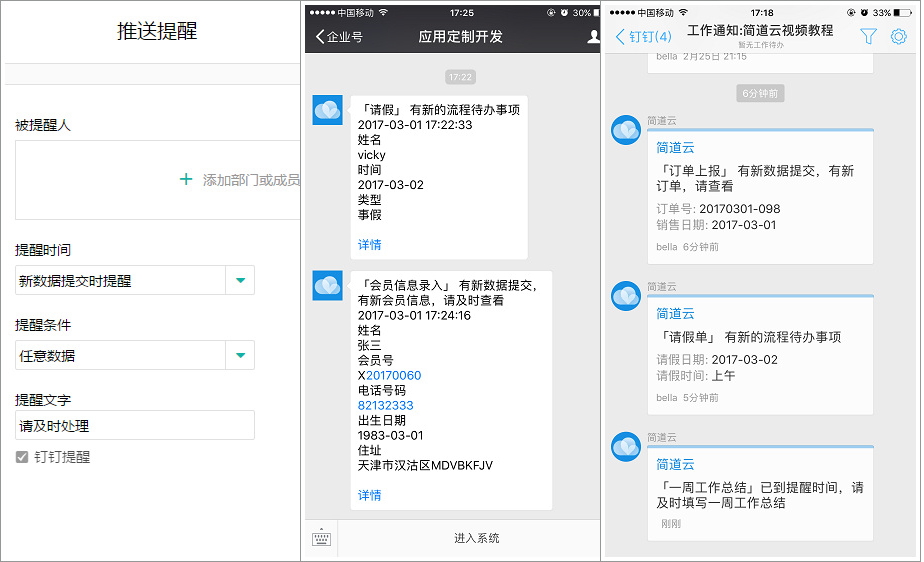Tap cloud avatar beside 会员信息录入 message

point(328,285)
